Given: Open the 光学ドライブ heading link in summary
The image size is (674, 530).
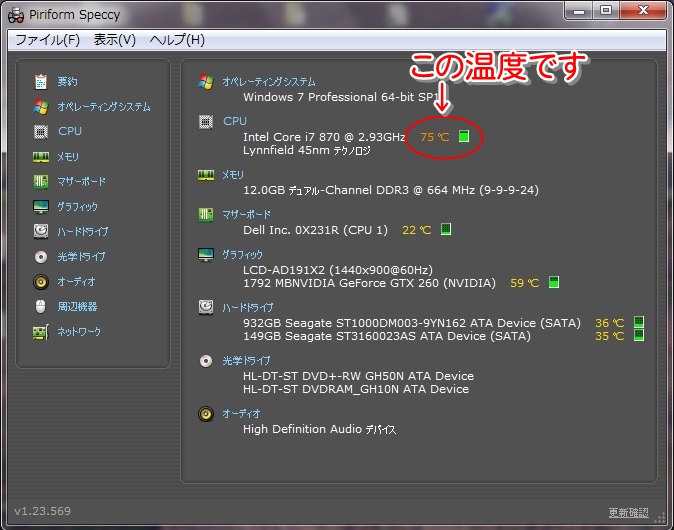Looking at the screenshot, I should (246, 361).
